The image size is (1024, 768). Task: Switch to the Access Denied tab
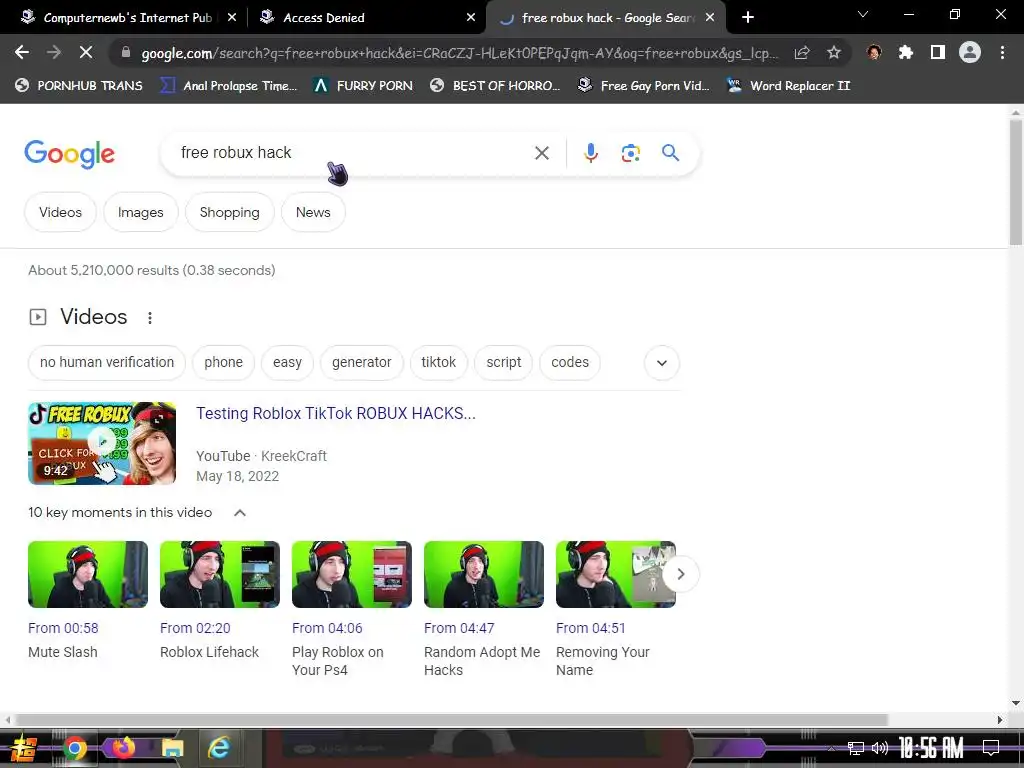click(x=366, y=18)
